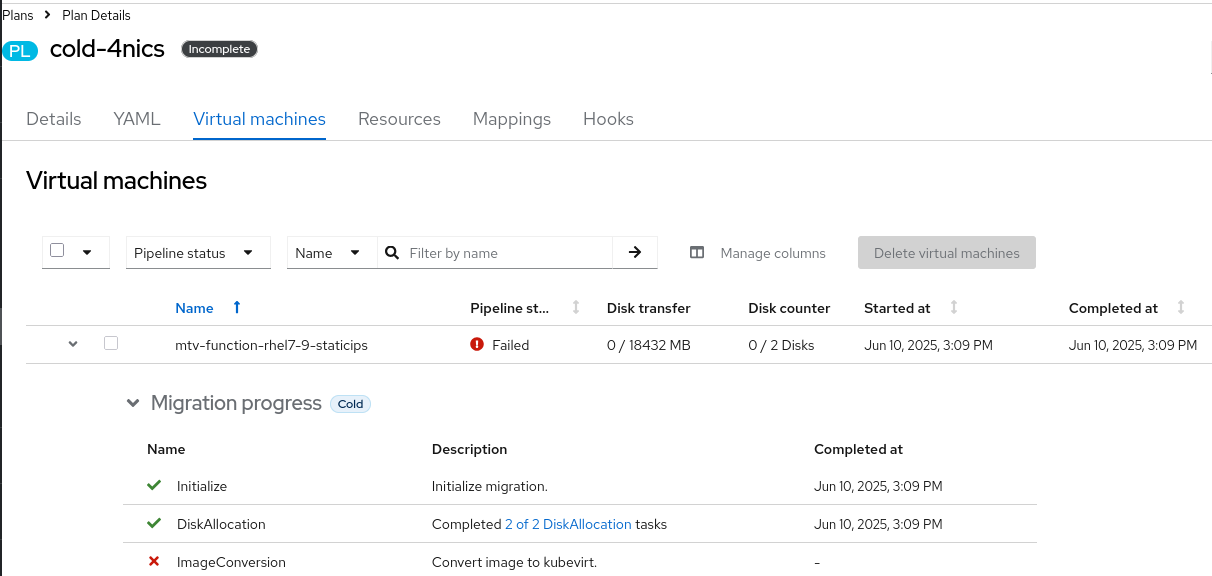Open the 2 of 2 DiskAllocation link
This screenshot has width=1212, height=576.
click(x=568, y=524)
